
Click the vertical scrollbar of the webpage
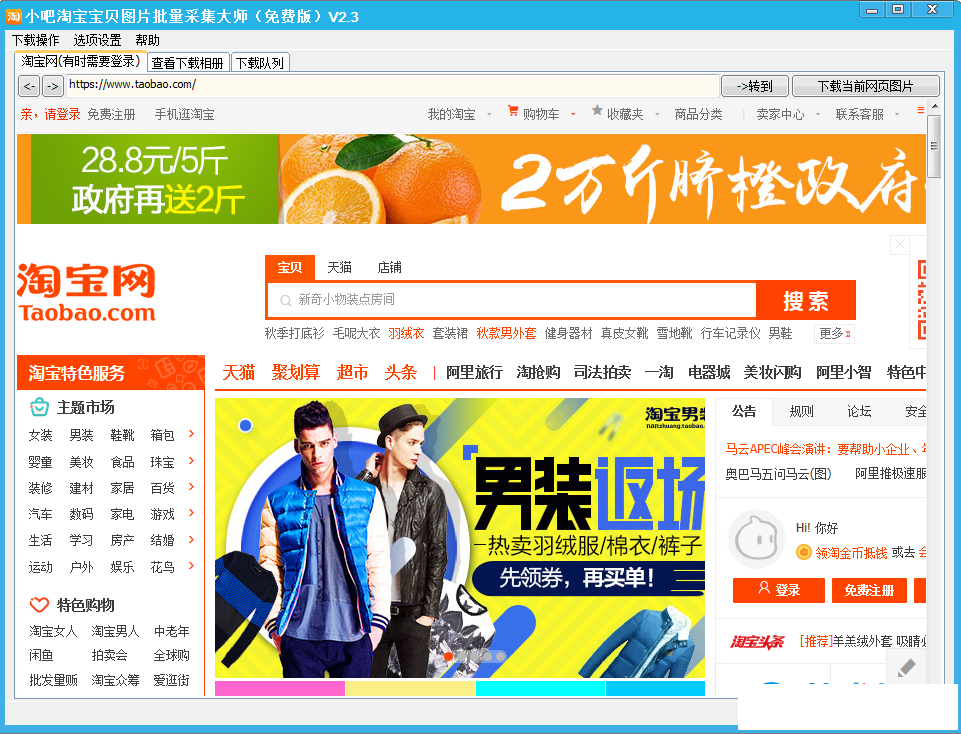point(934,400)
